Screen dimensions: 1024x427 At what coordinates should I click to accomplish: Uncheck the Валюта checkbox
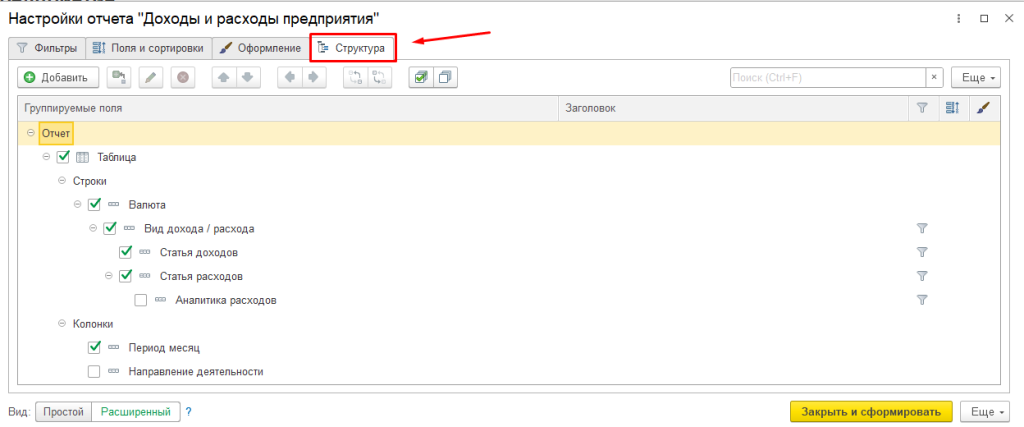pos(94,204)
